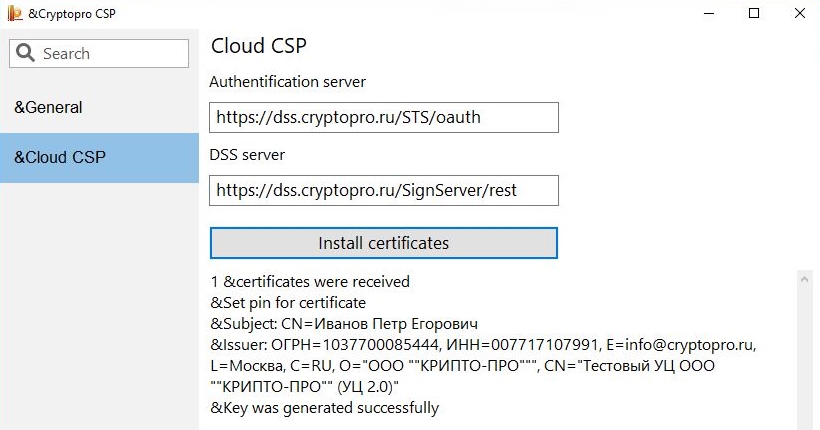
Task: Click the '&Set pin for certificate' log line
Action: point(288,303)
